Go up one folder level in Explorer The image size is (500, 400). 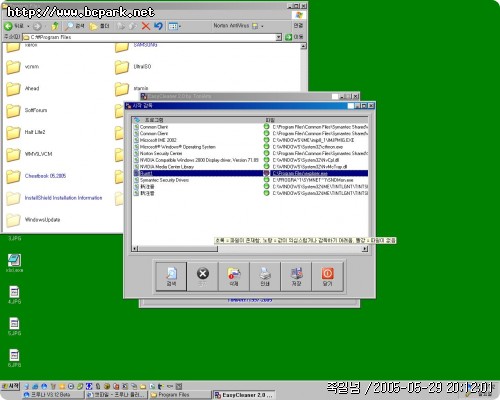[55, 26]
